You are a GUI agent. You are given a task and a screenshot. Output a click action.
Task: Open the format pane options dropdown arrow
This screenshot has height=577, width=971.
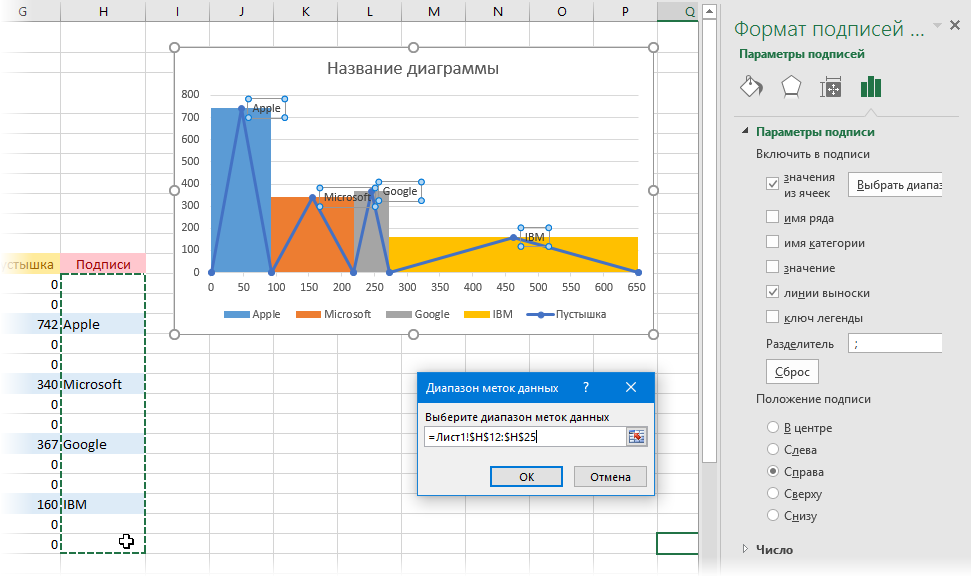[x=937, y=25]
